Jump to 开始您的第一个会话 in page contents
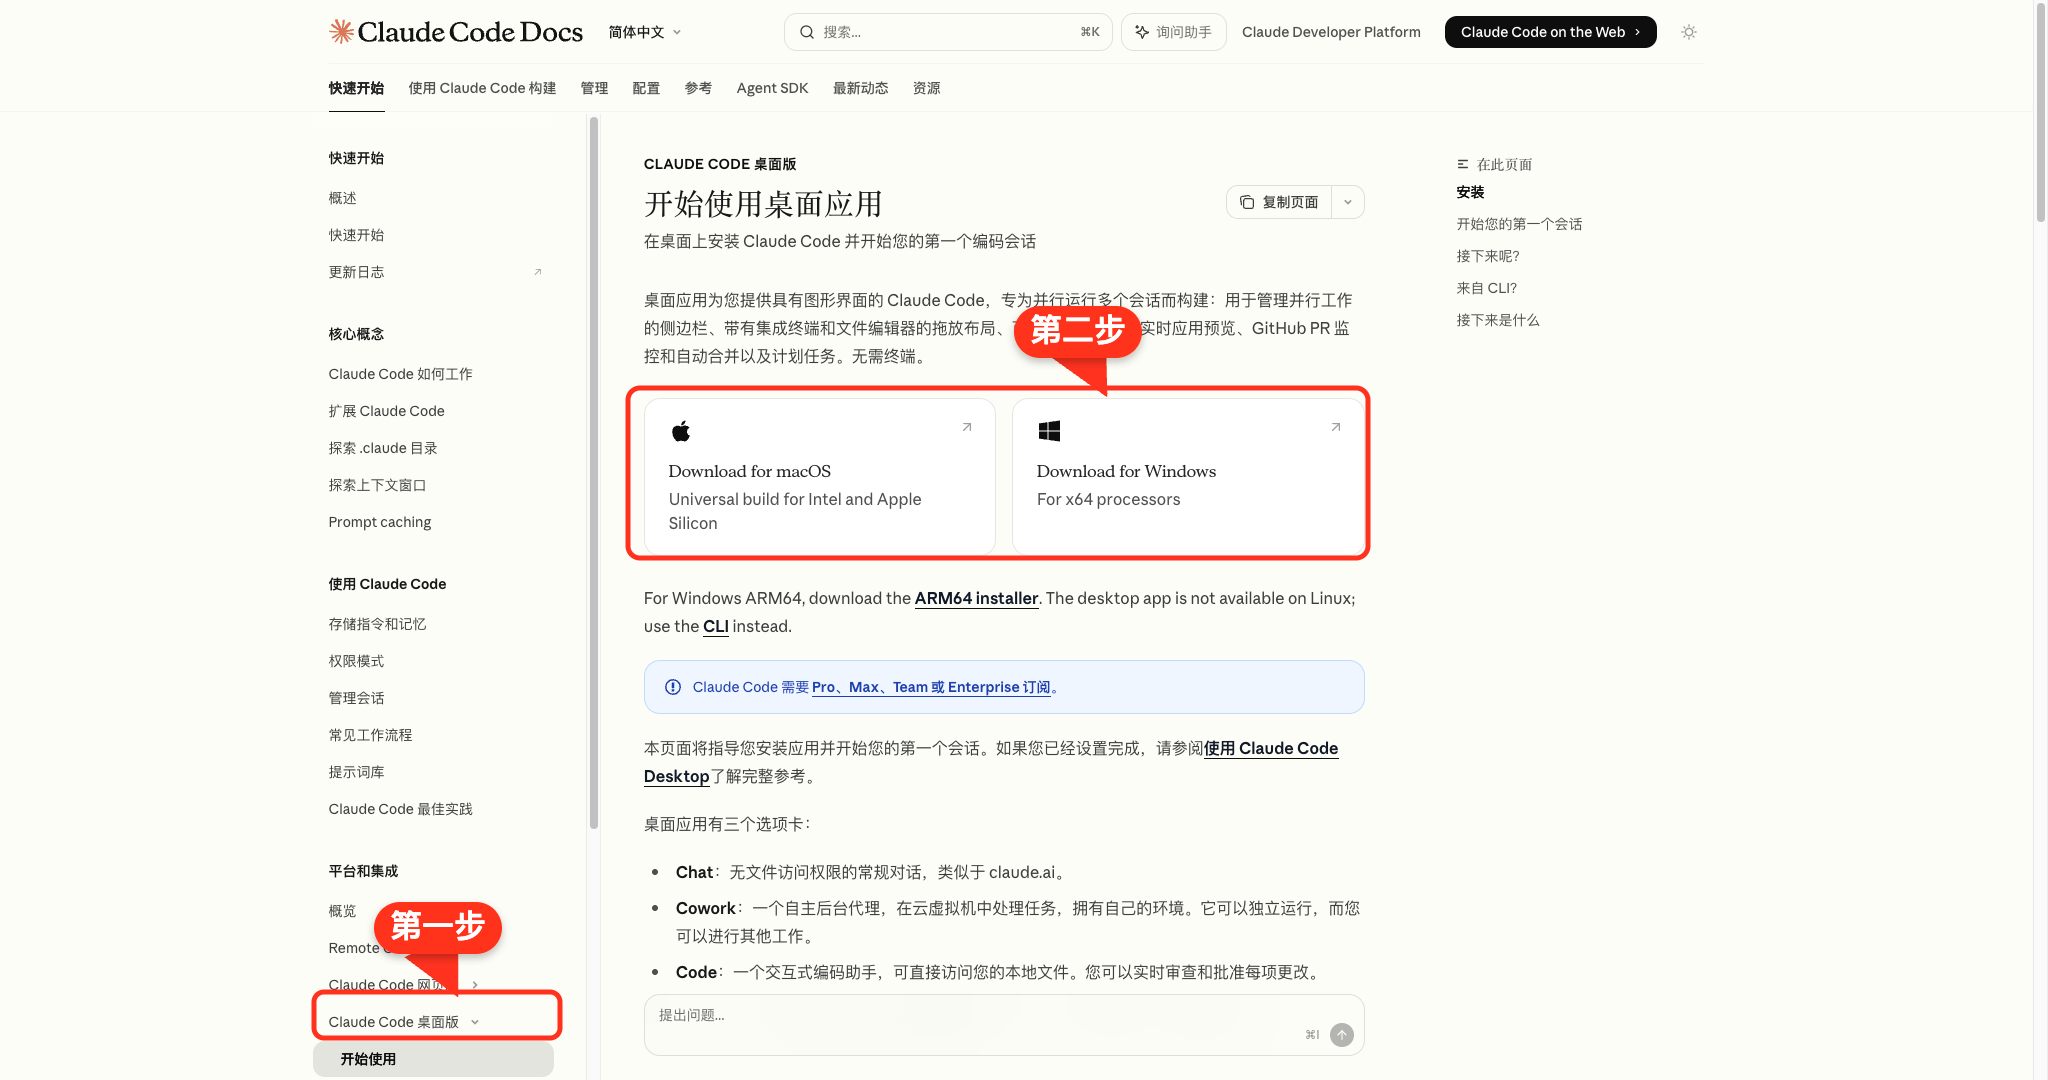 1519,224
